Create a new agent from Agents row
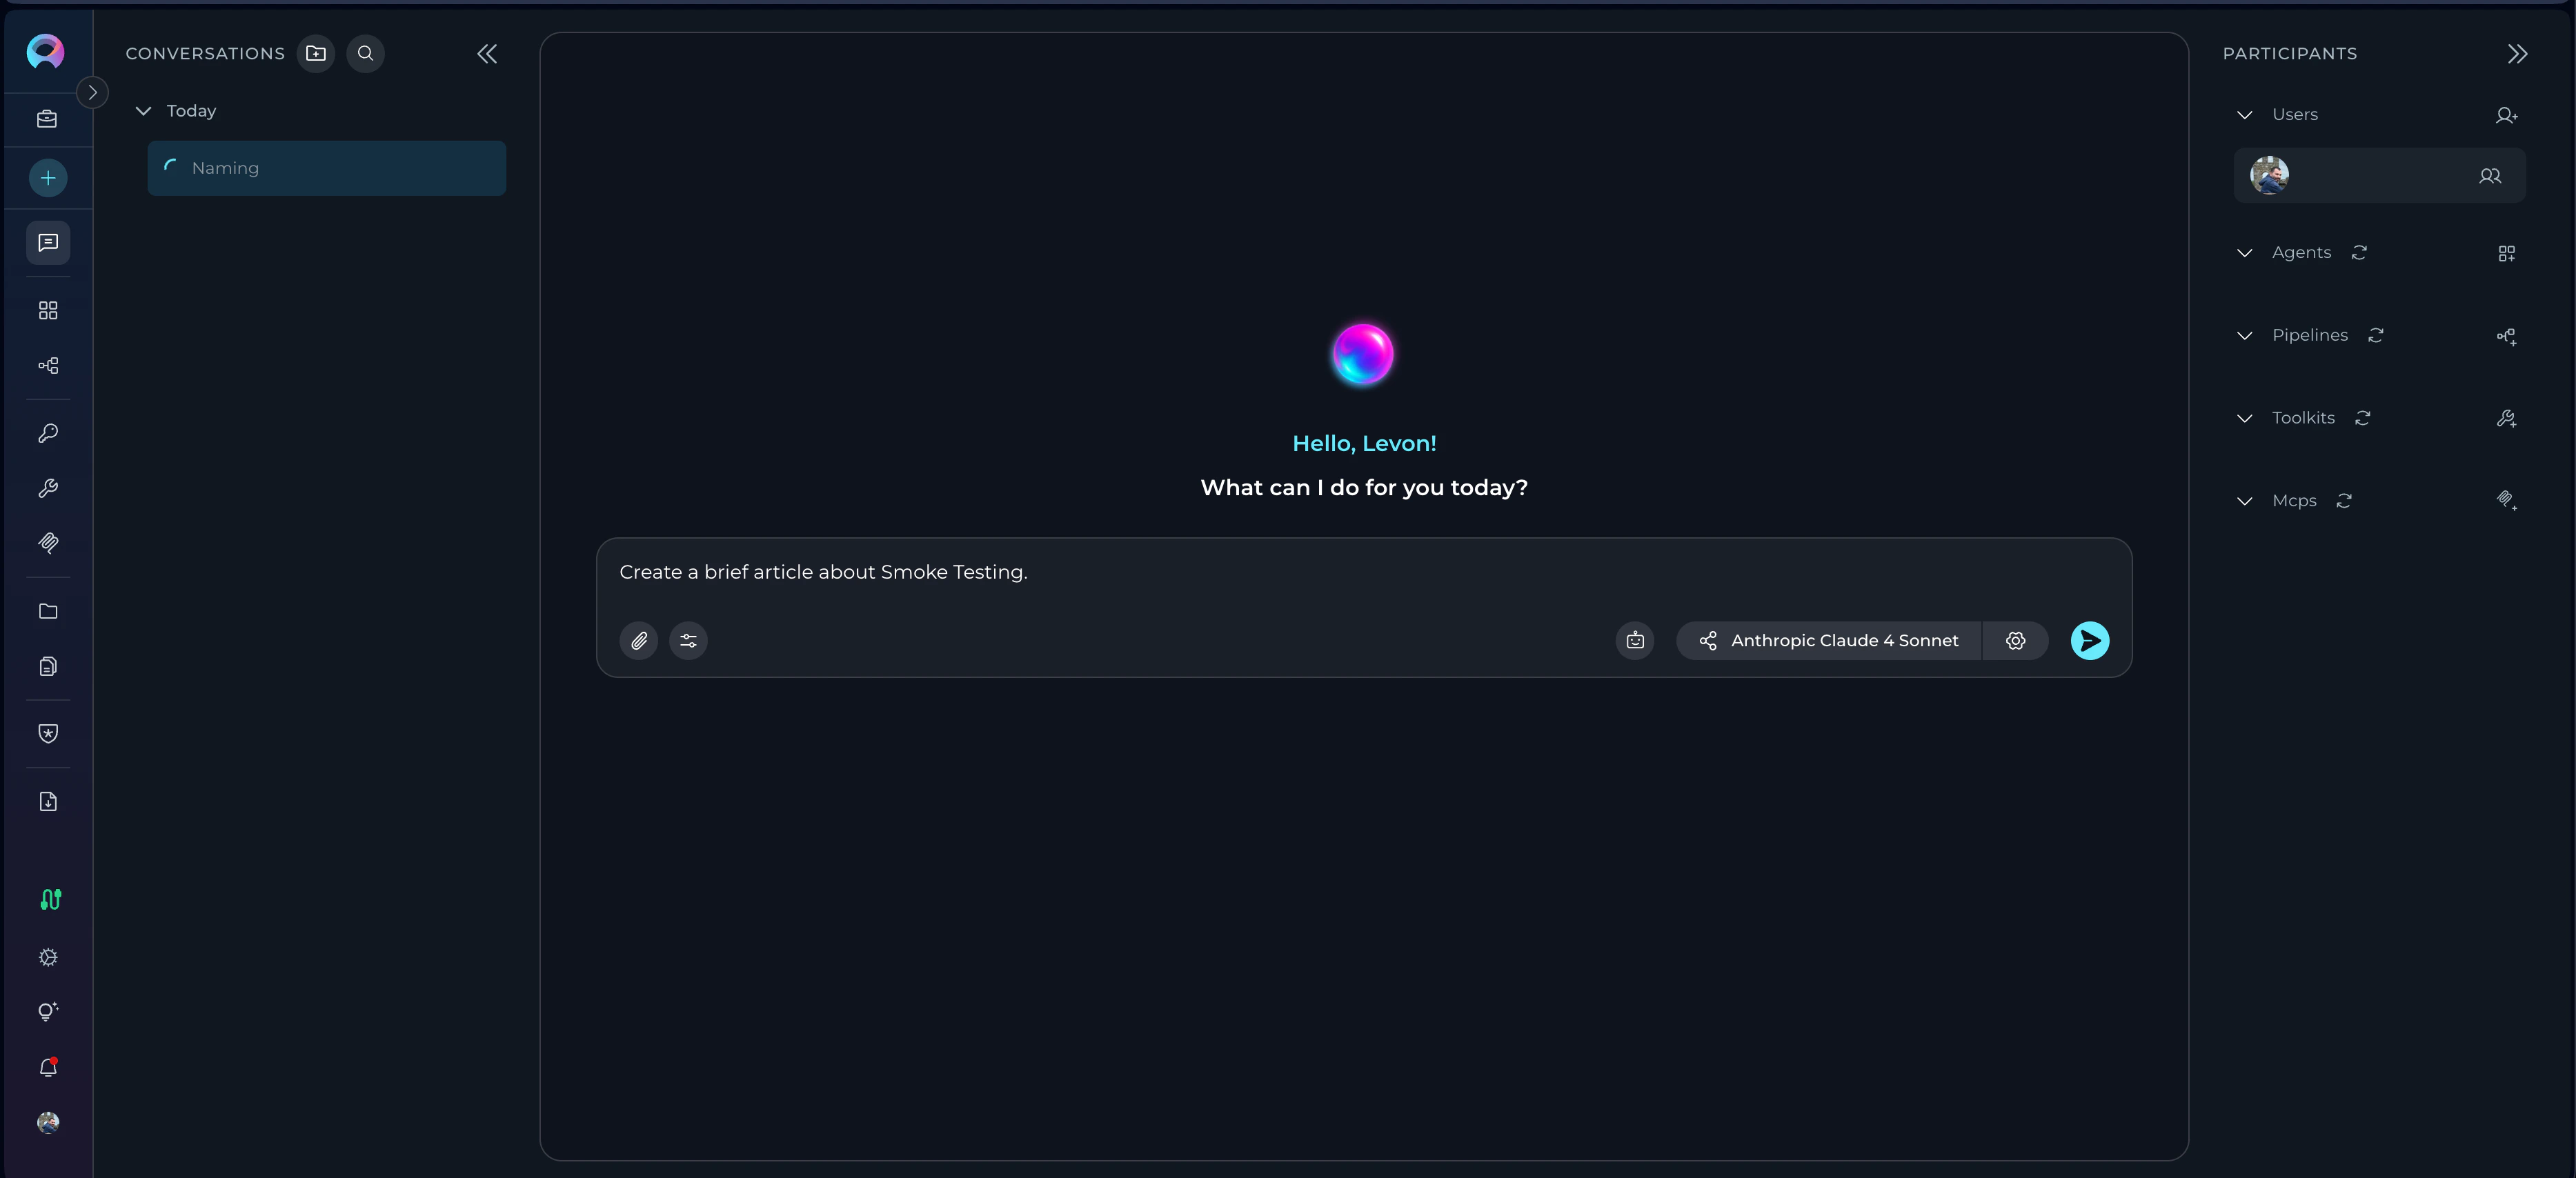The height and width of the screenshot is (1178, 2576). pyautogui.click(x=2507, y=253)
